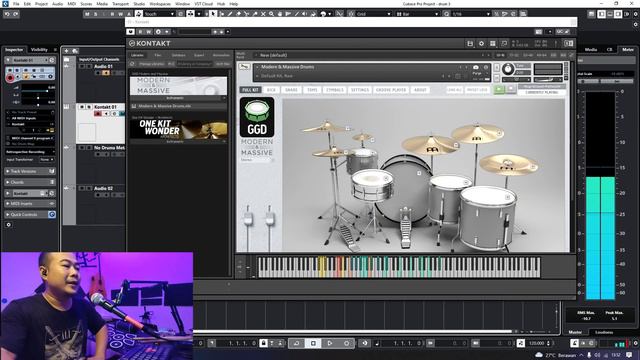This screenshot has width=640, height=360.
Task: Click the Purge button in instrument header
Action: click(x=477, y=73)
